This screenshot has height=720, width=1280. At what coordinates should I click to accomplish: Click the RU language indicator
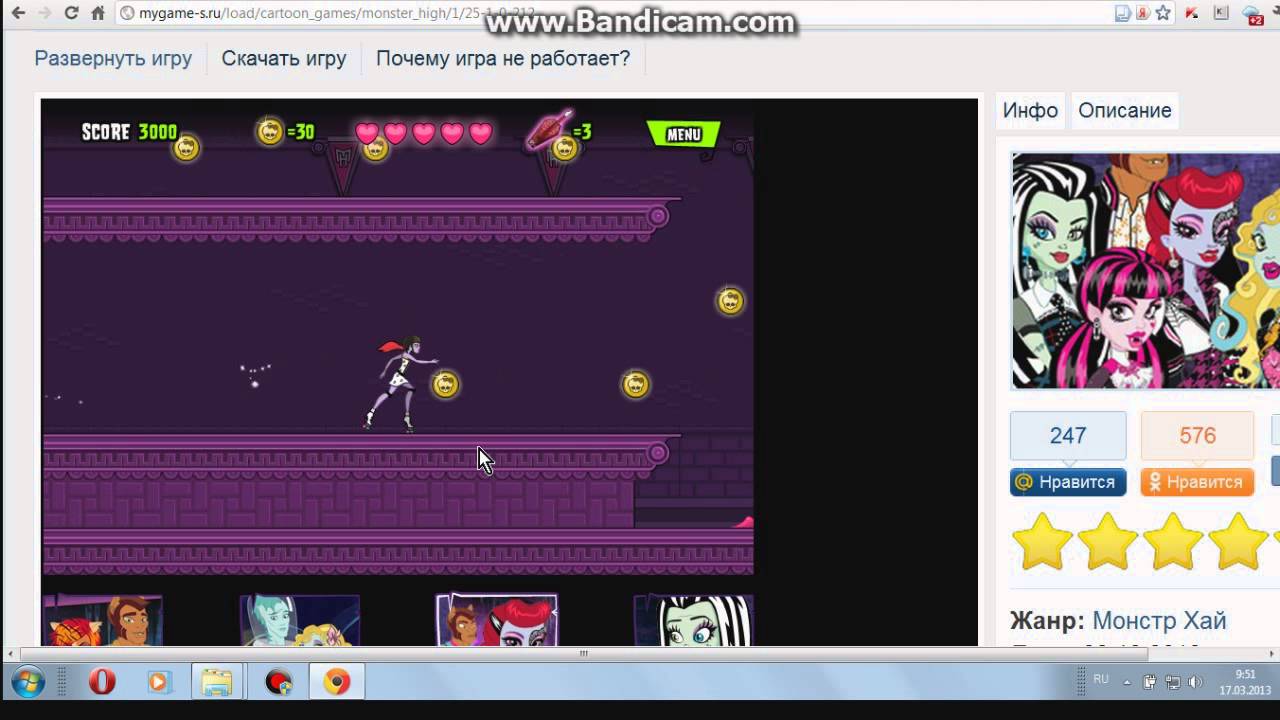[x=1101, y=679]
